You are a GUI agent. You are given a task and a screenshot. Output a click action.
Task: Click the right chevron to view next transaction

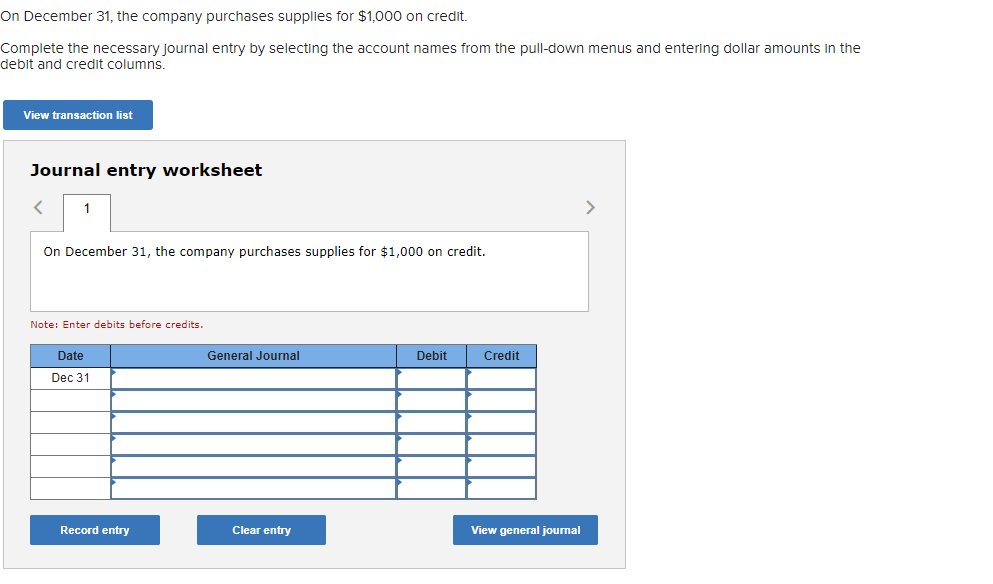pos(590,207)
